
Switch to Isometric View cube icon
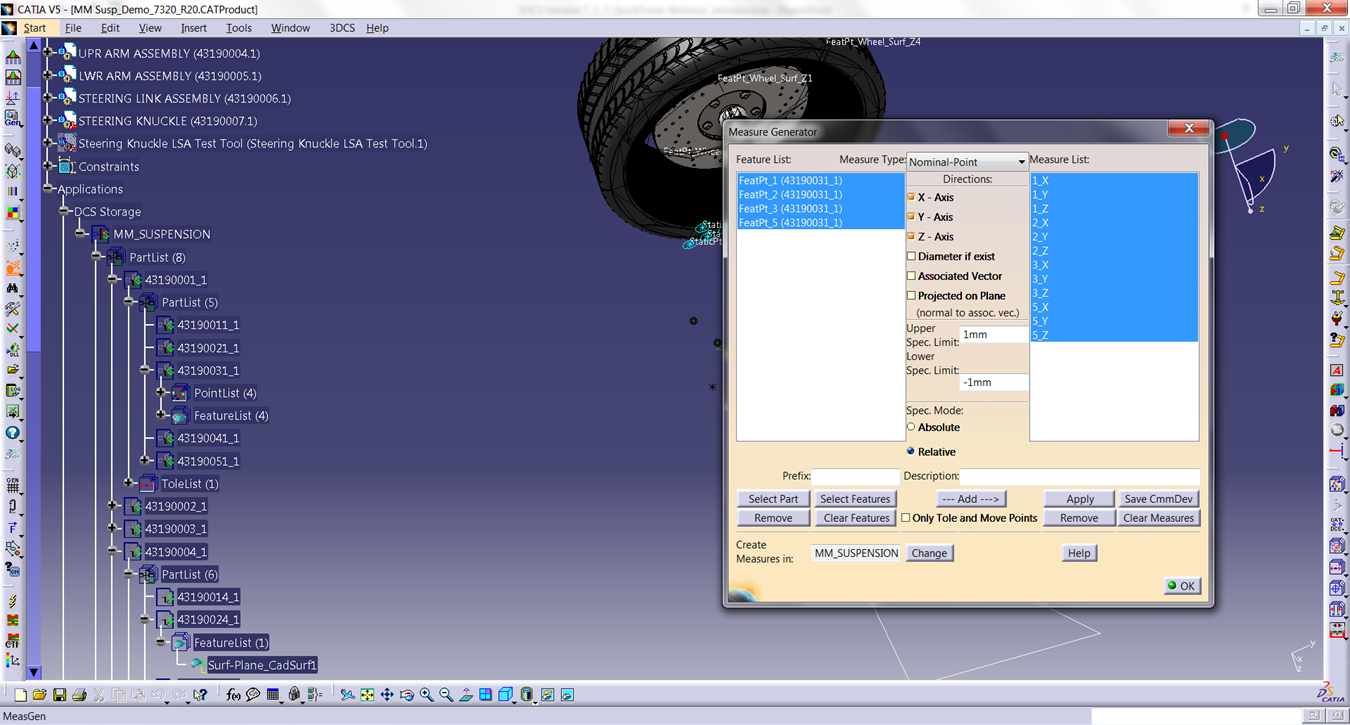tap(507, 694)
